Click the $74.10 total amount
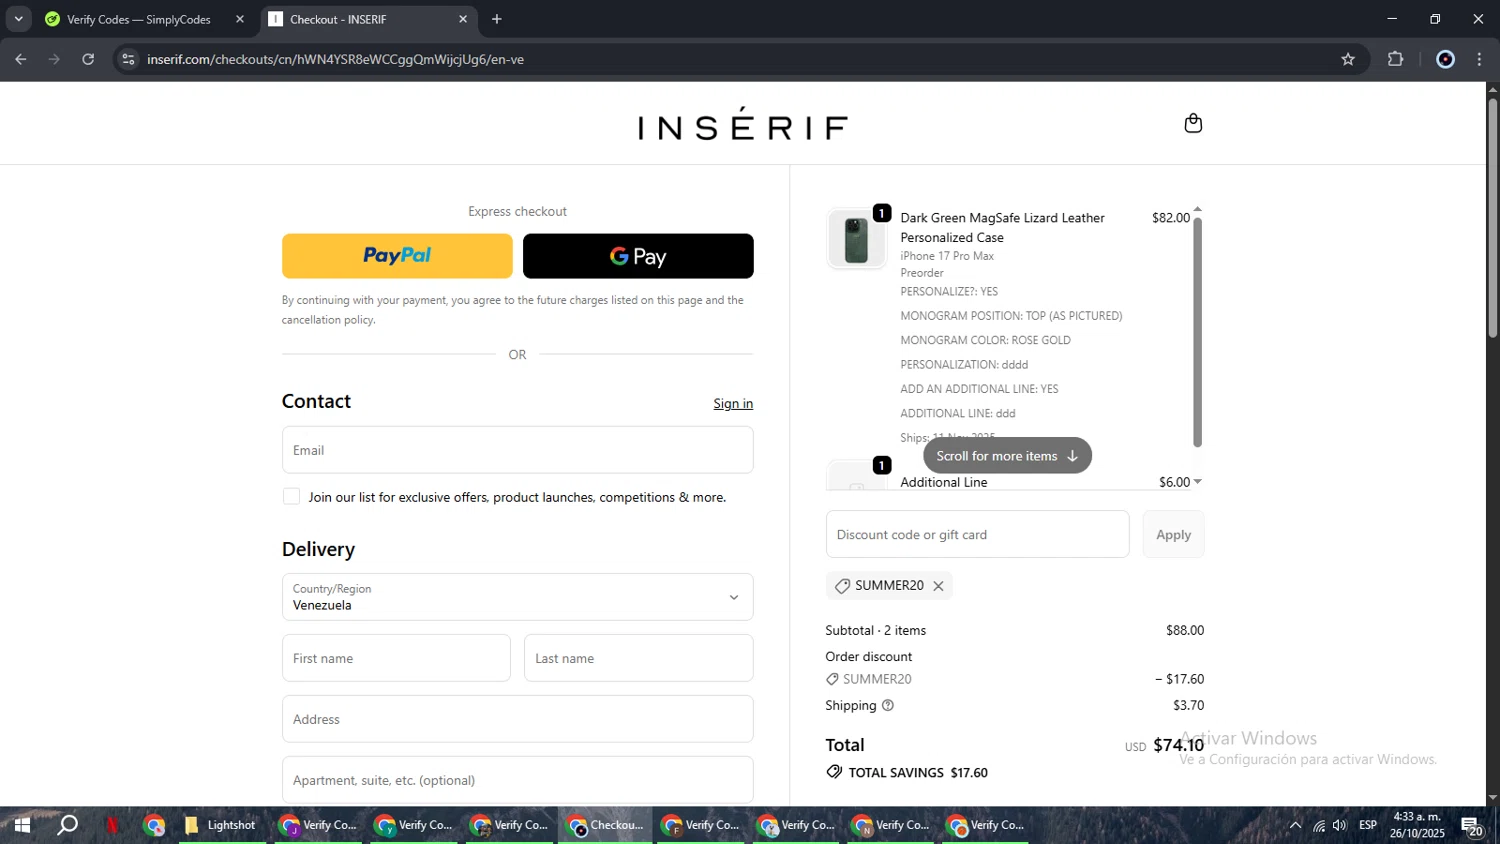This screenshot has width=1500, height=844. point(1178,745)
